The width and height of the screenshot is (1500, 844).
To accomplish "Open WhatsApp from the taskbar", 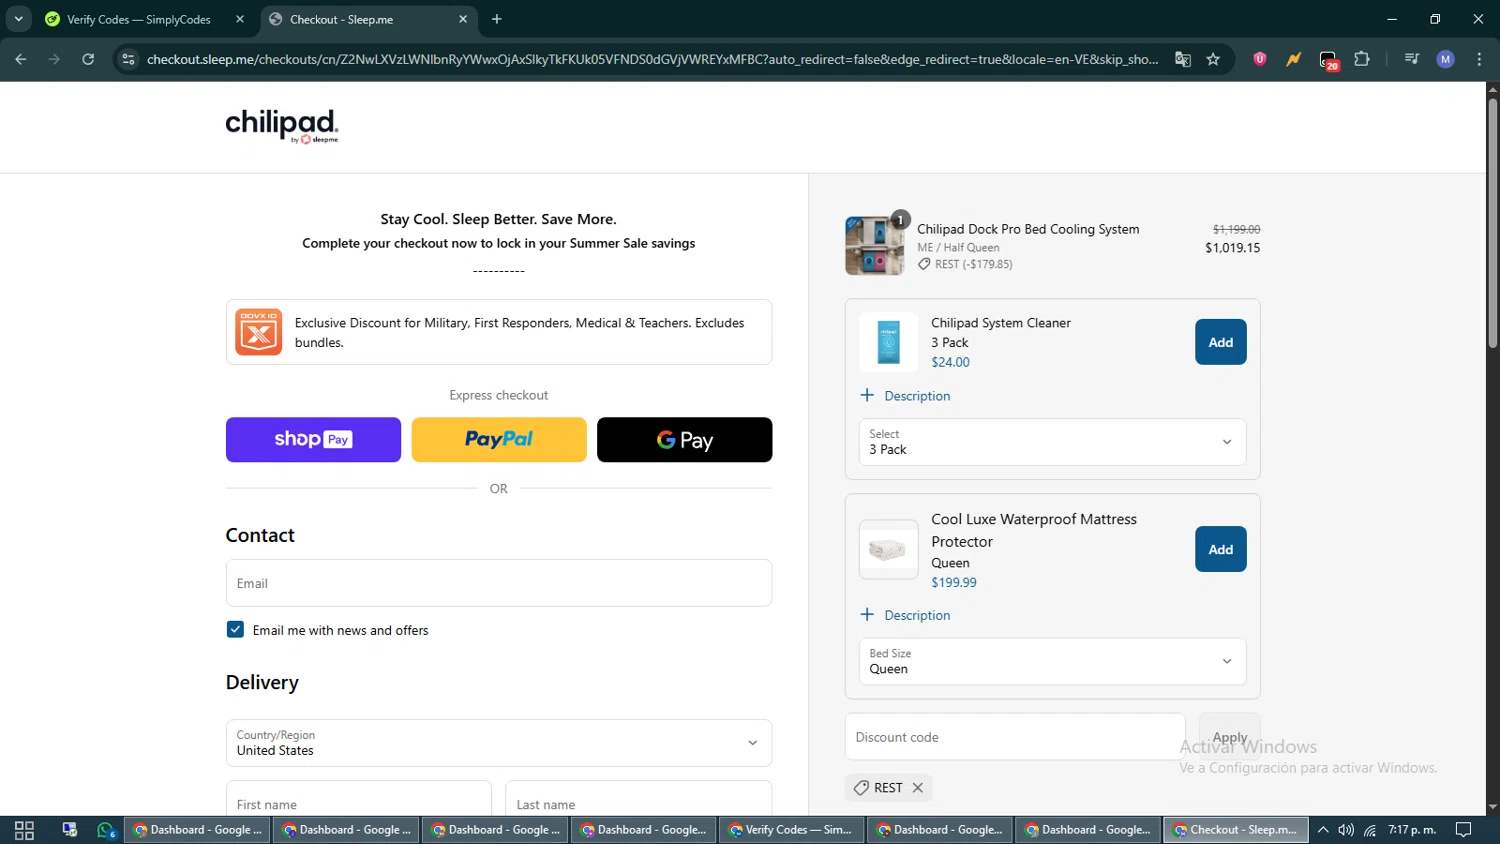I will [106, 830].
